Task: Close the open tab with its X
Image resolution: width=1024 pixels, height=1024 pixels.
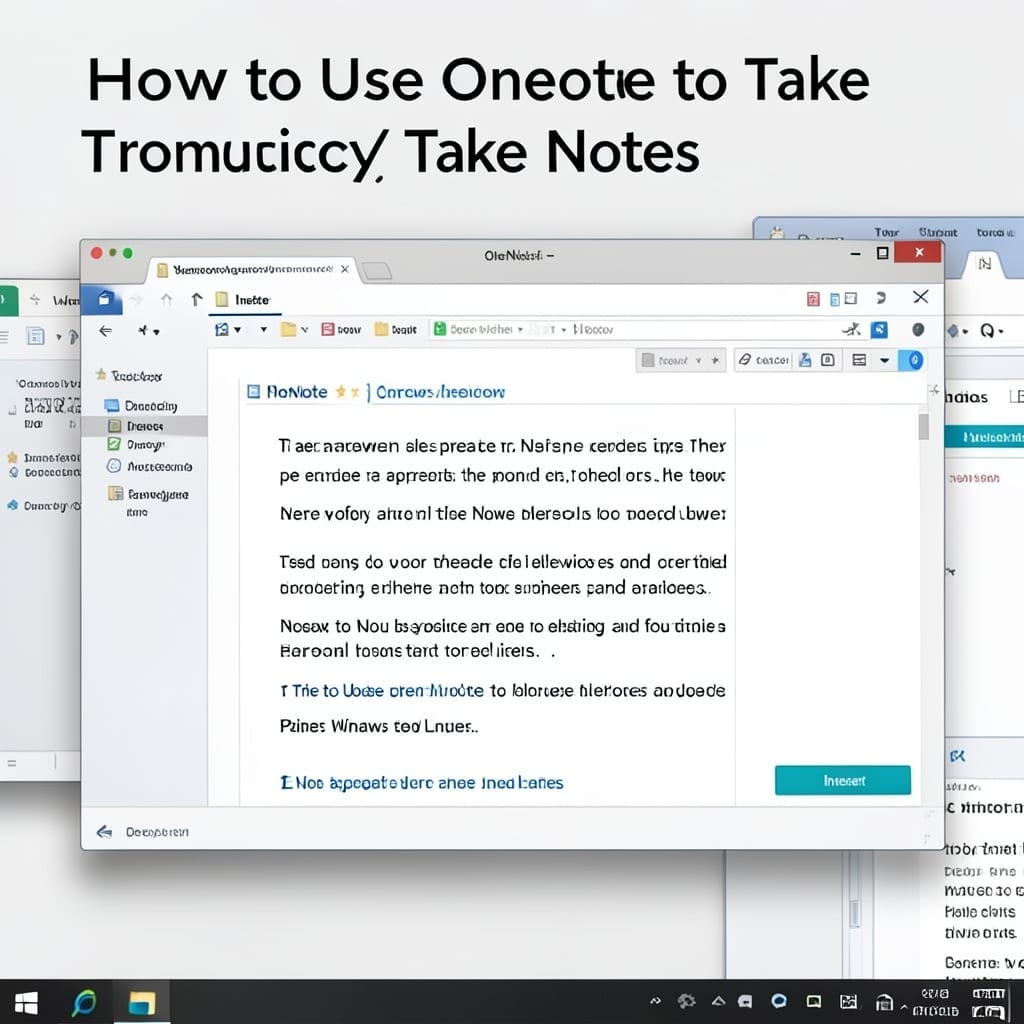Action: pos(345,269)
